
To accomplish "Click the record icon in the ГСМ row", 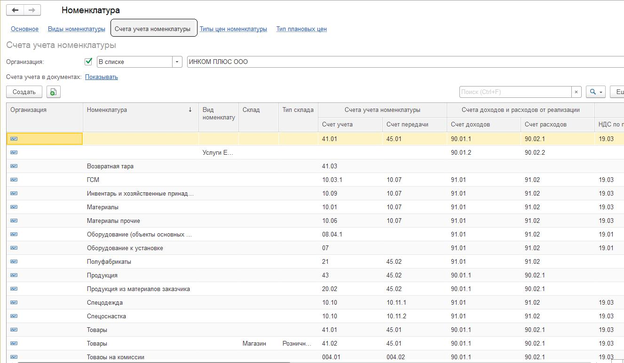I will pos(14,180).
